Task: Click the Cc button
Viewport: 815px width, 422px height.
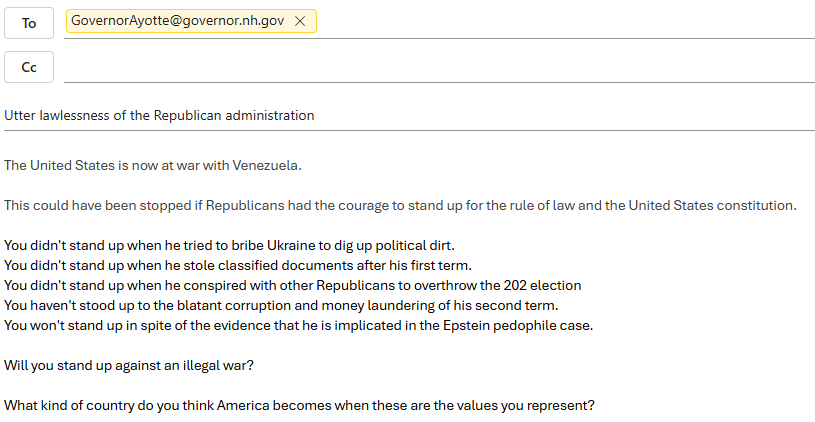Action: [x=29, y=67]
